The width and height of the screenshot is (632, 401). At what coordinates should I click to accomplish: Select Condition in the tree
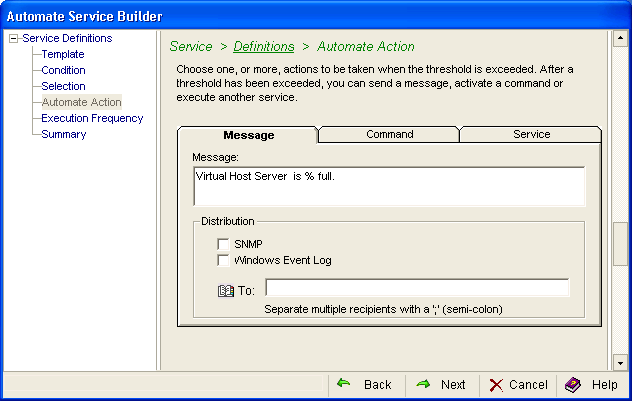pos(63,70)
